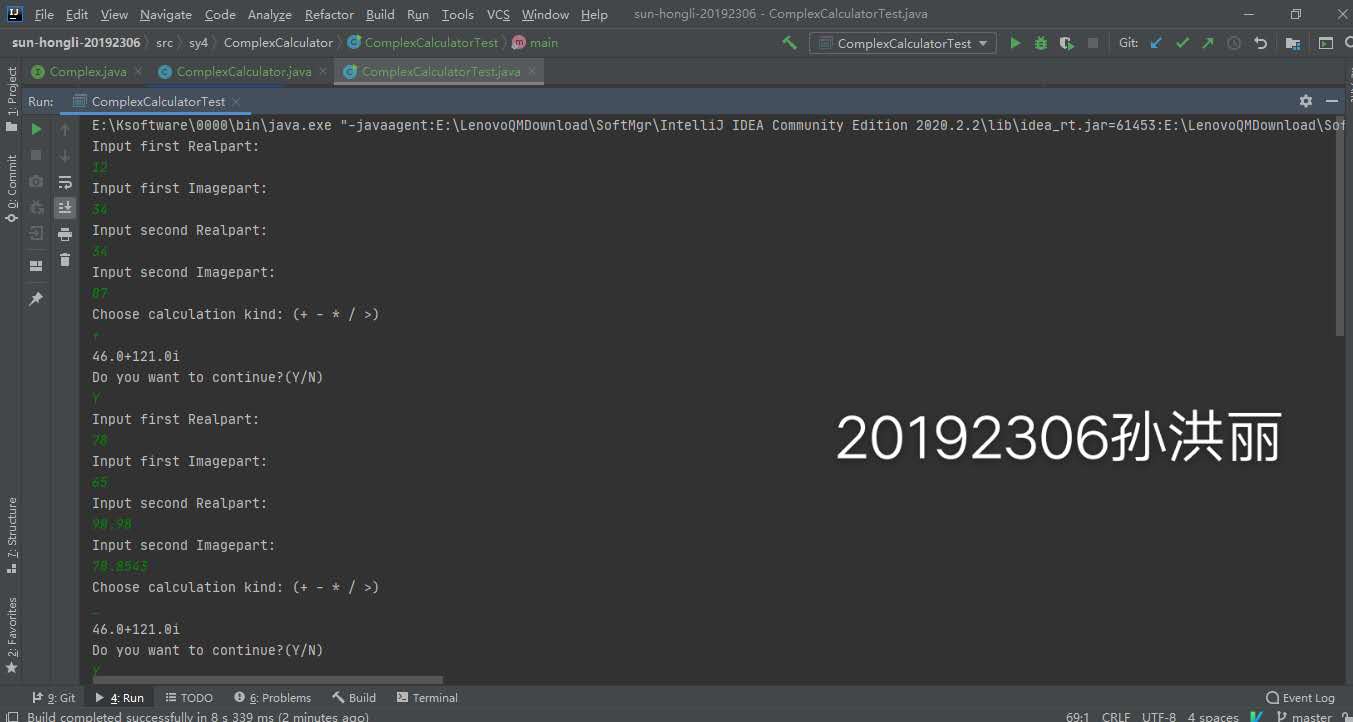
Task: Open the Event Log
Action: point(1300,698)
